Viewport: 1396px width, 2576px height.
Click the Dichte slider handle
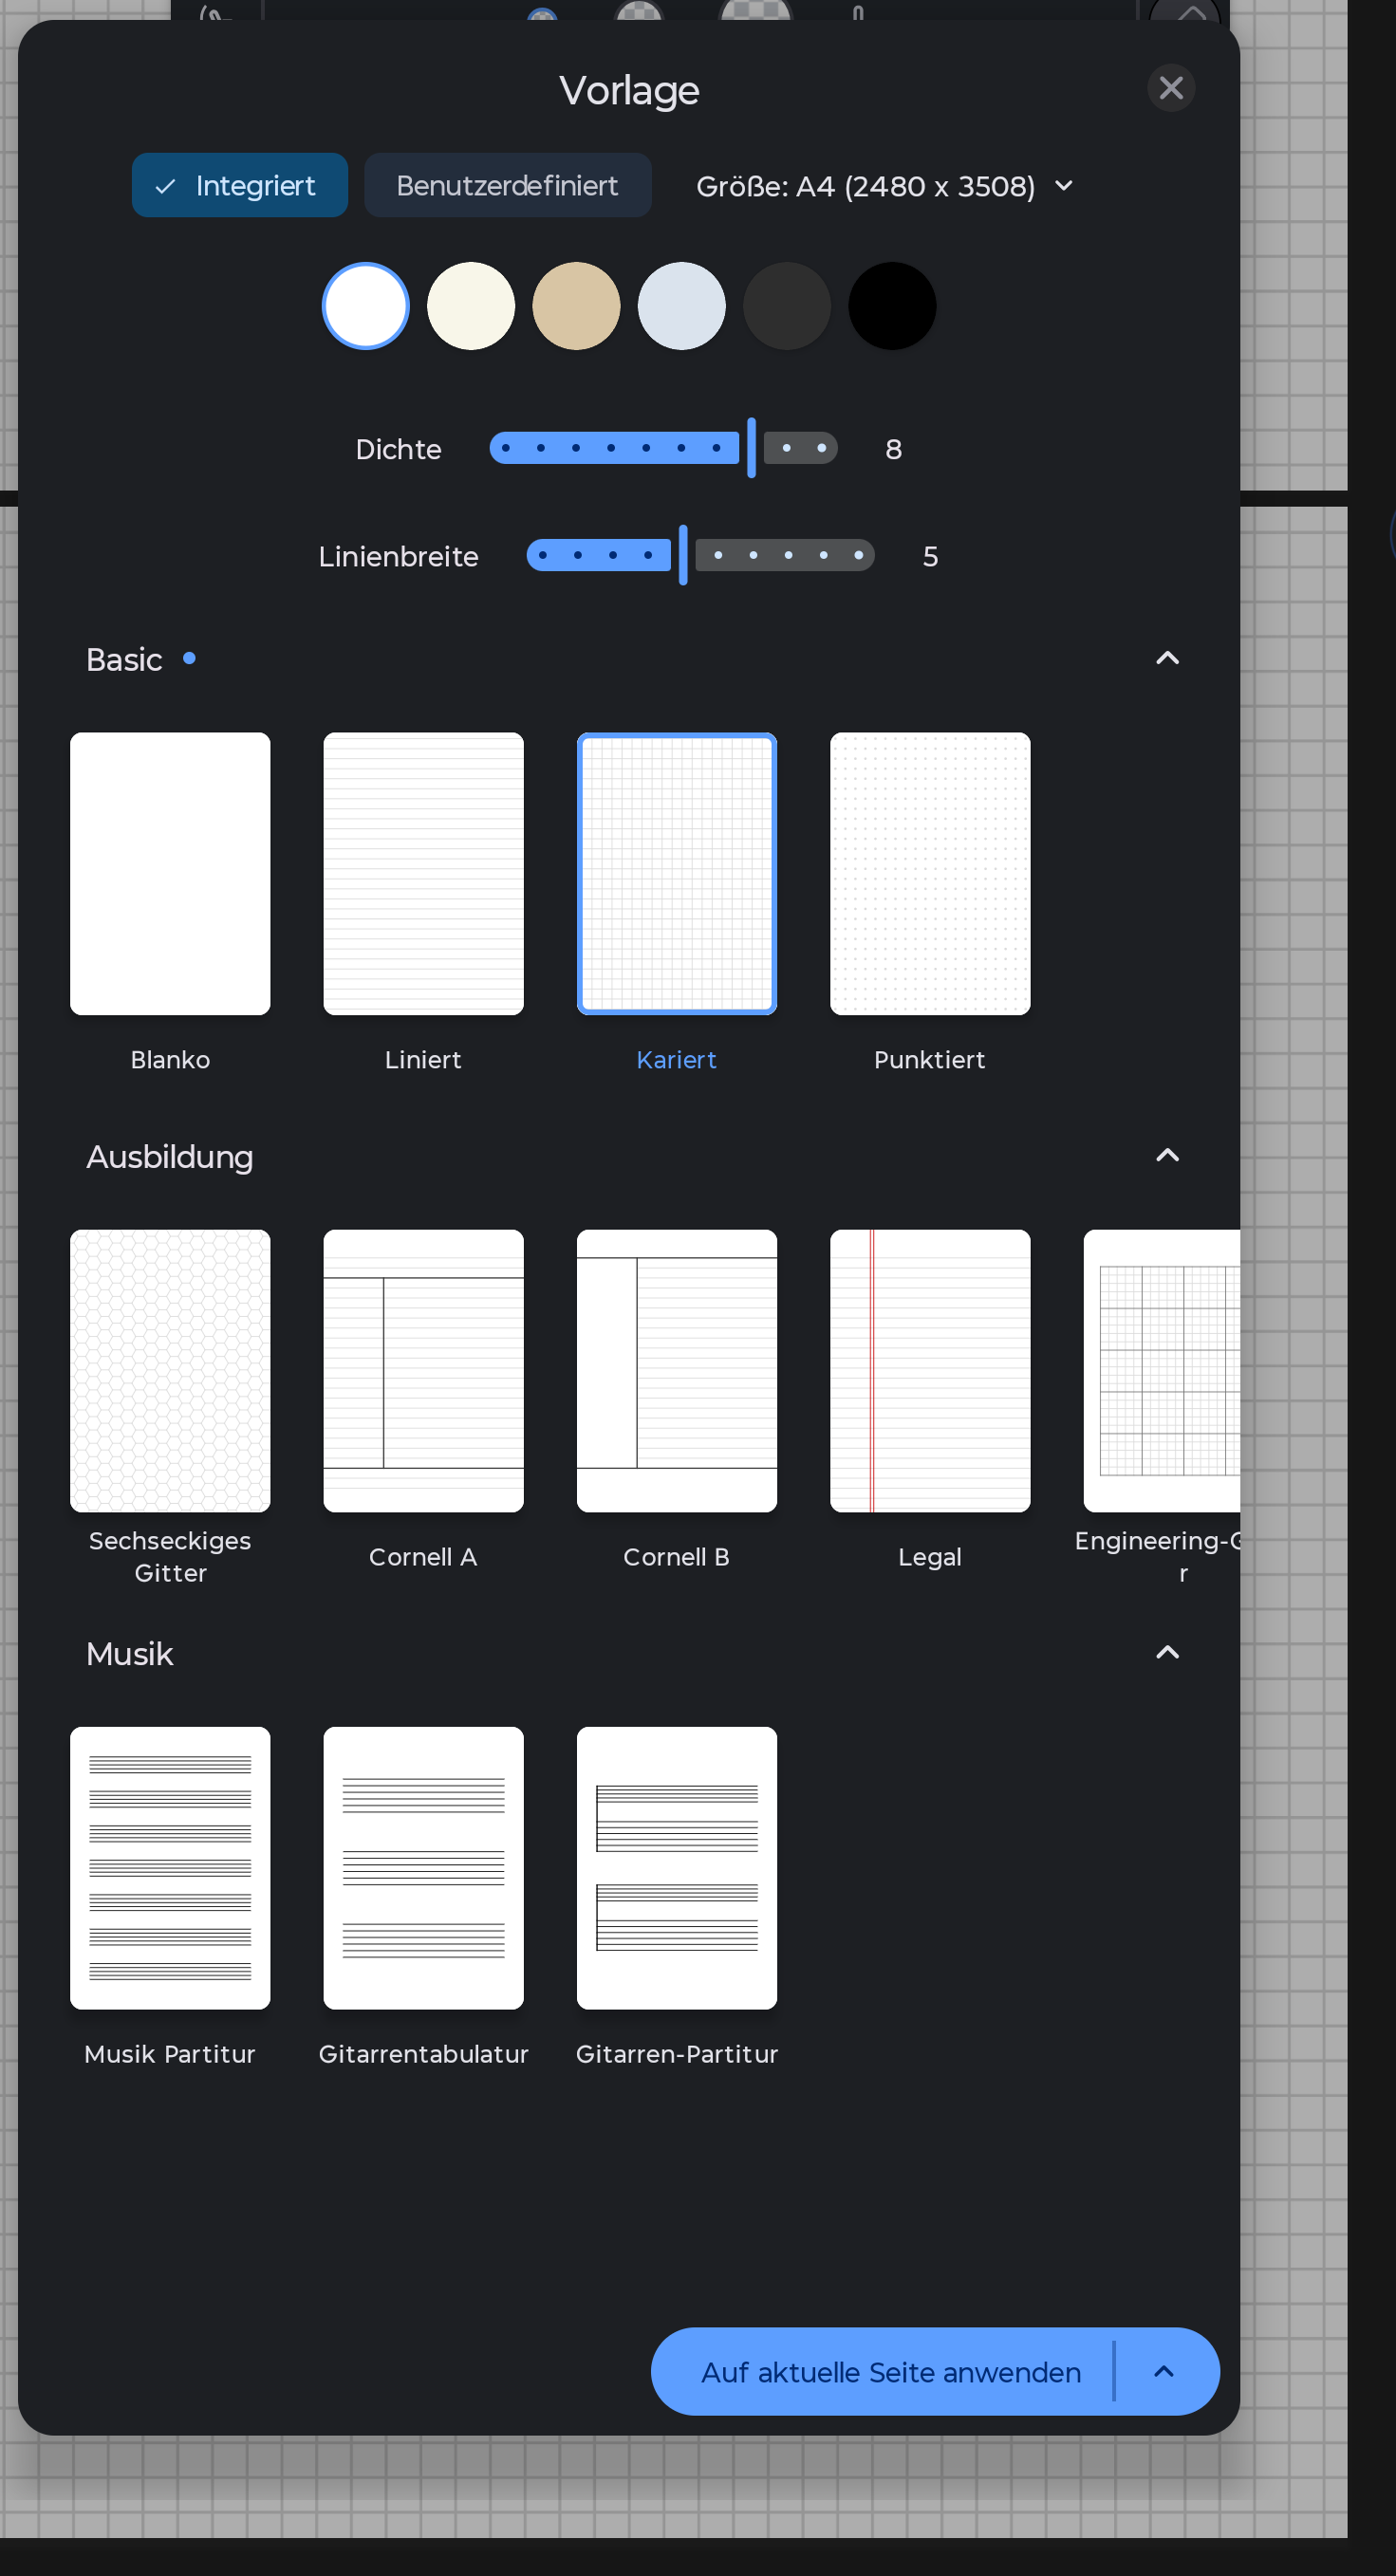751,448
